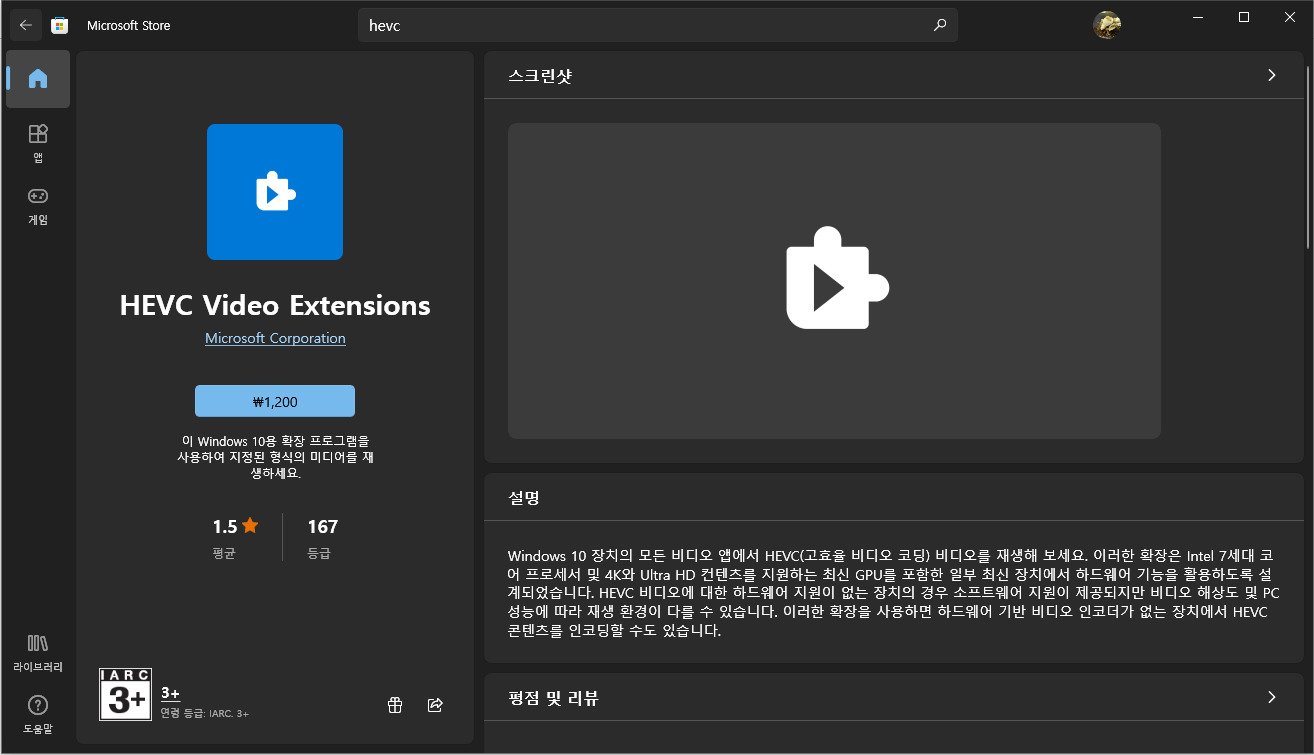Open the 3+ age rating link

(170, 693)
